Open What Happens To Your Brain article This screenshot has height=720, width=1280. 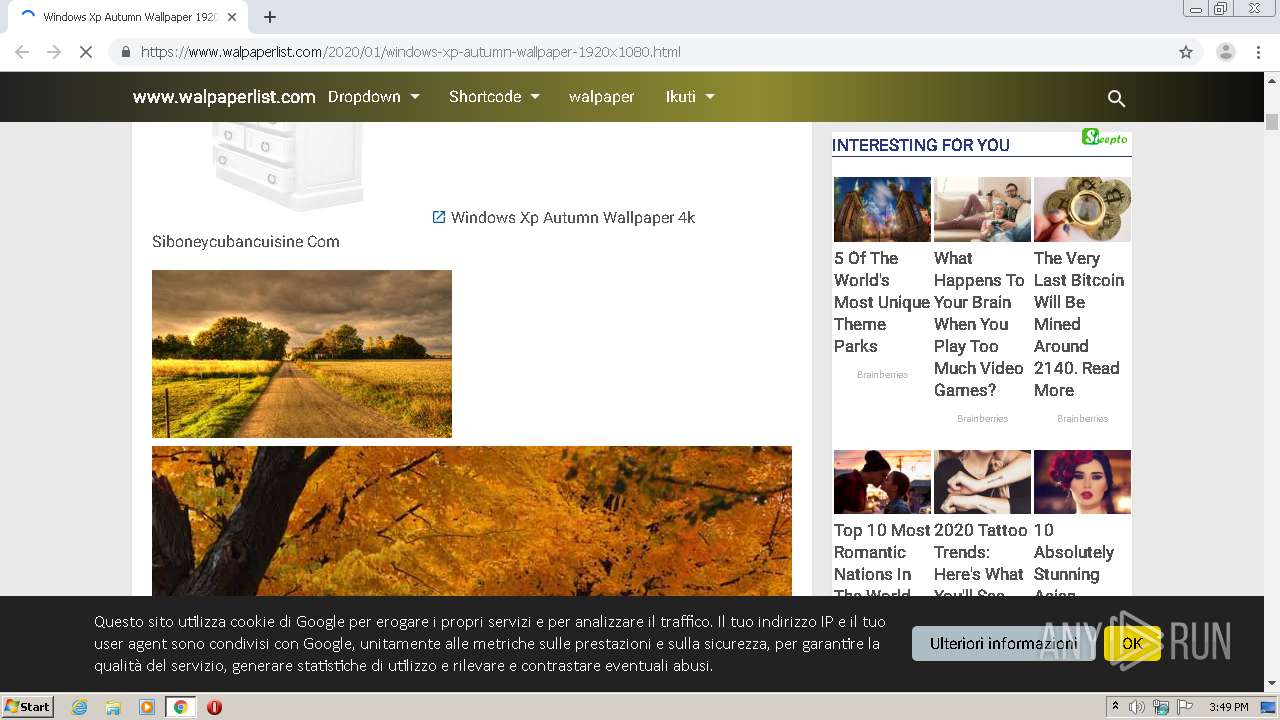pyautogui.click(x=980, y=324)
